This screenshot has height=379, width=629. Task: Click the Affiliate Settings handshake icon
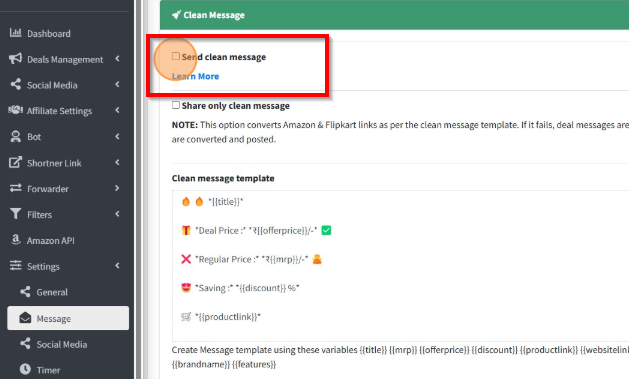click(16, 110)
